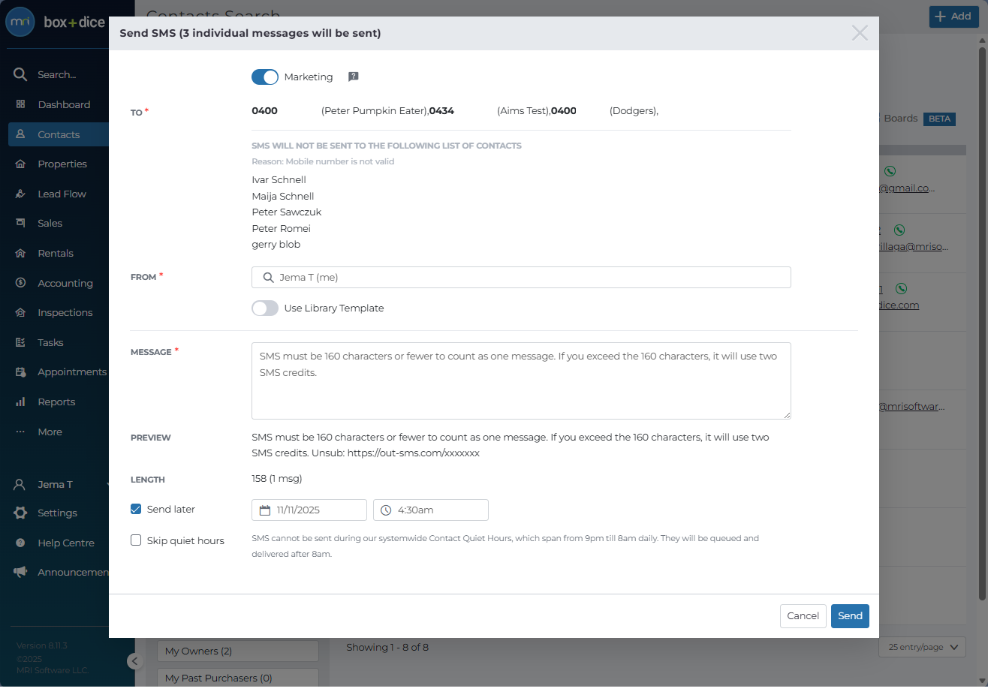Click the Contacts person icon
Image resolution: width=988 pixels, height=687 pixels.
[x=20, y=134]
